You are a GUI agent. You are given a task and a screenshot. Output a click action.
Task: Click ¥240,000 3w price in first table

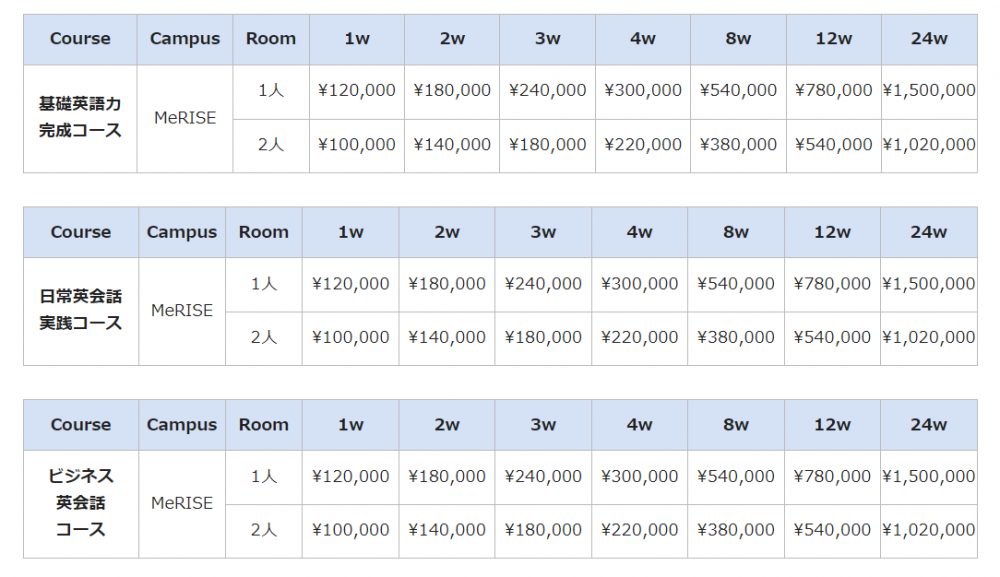547,91
